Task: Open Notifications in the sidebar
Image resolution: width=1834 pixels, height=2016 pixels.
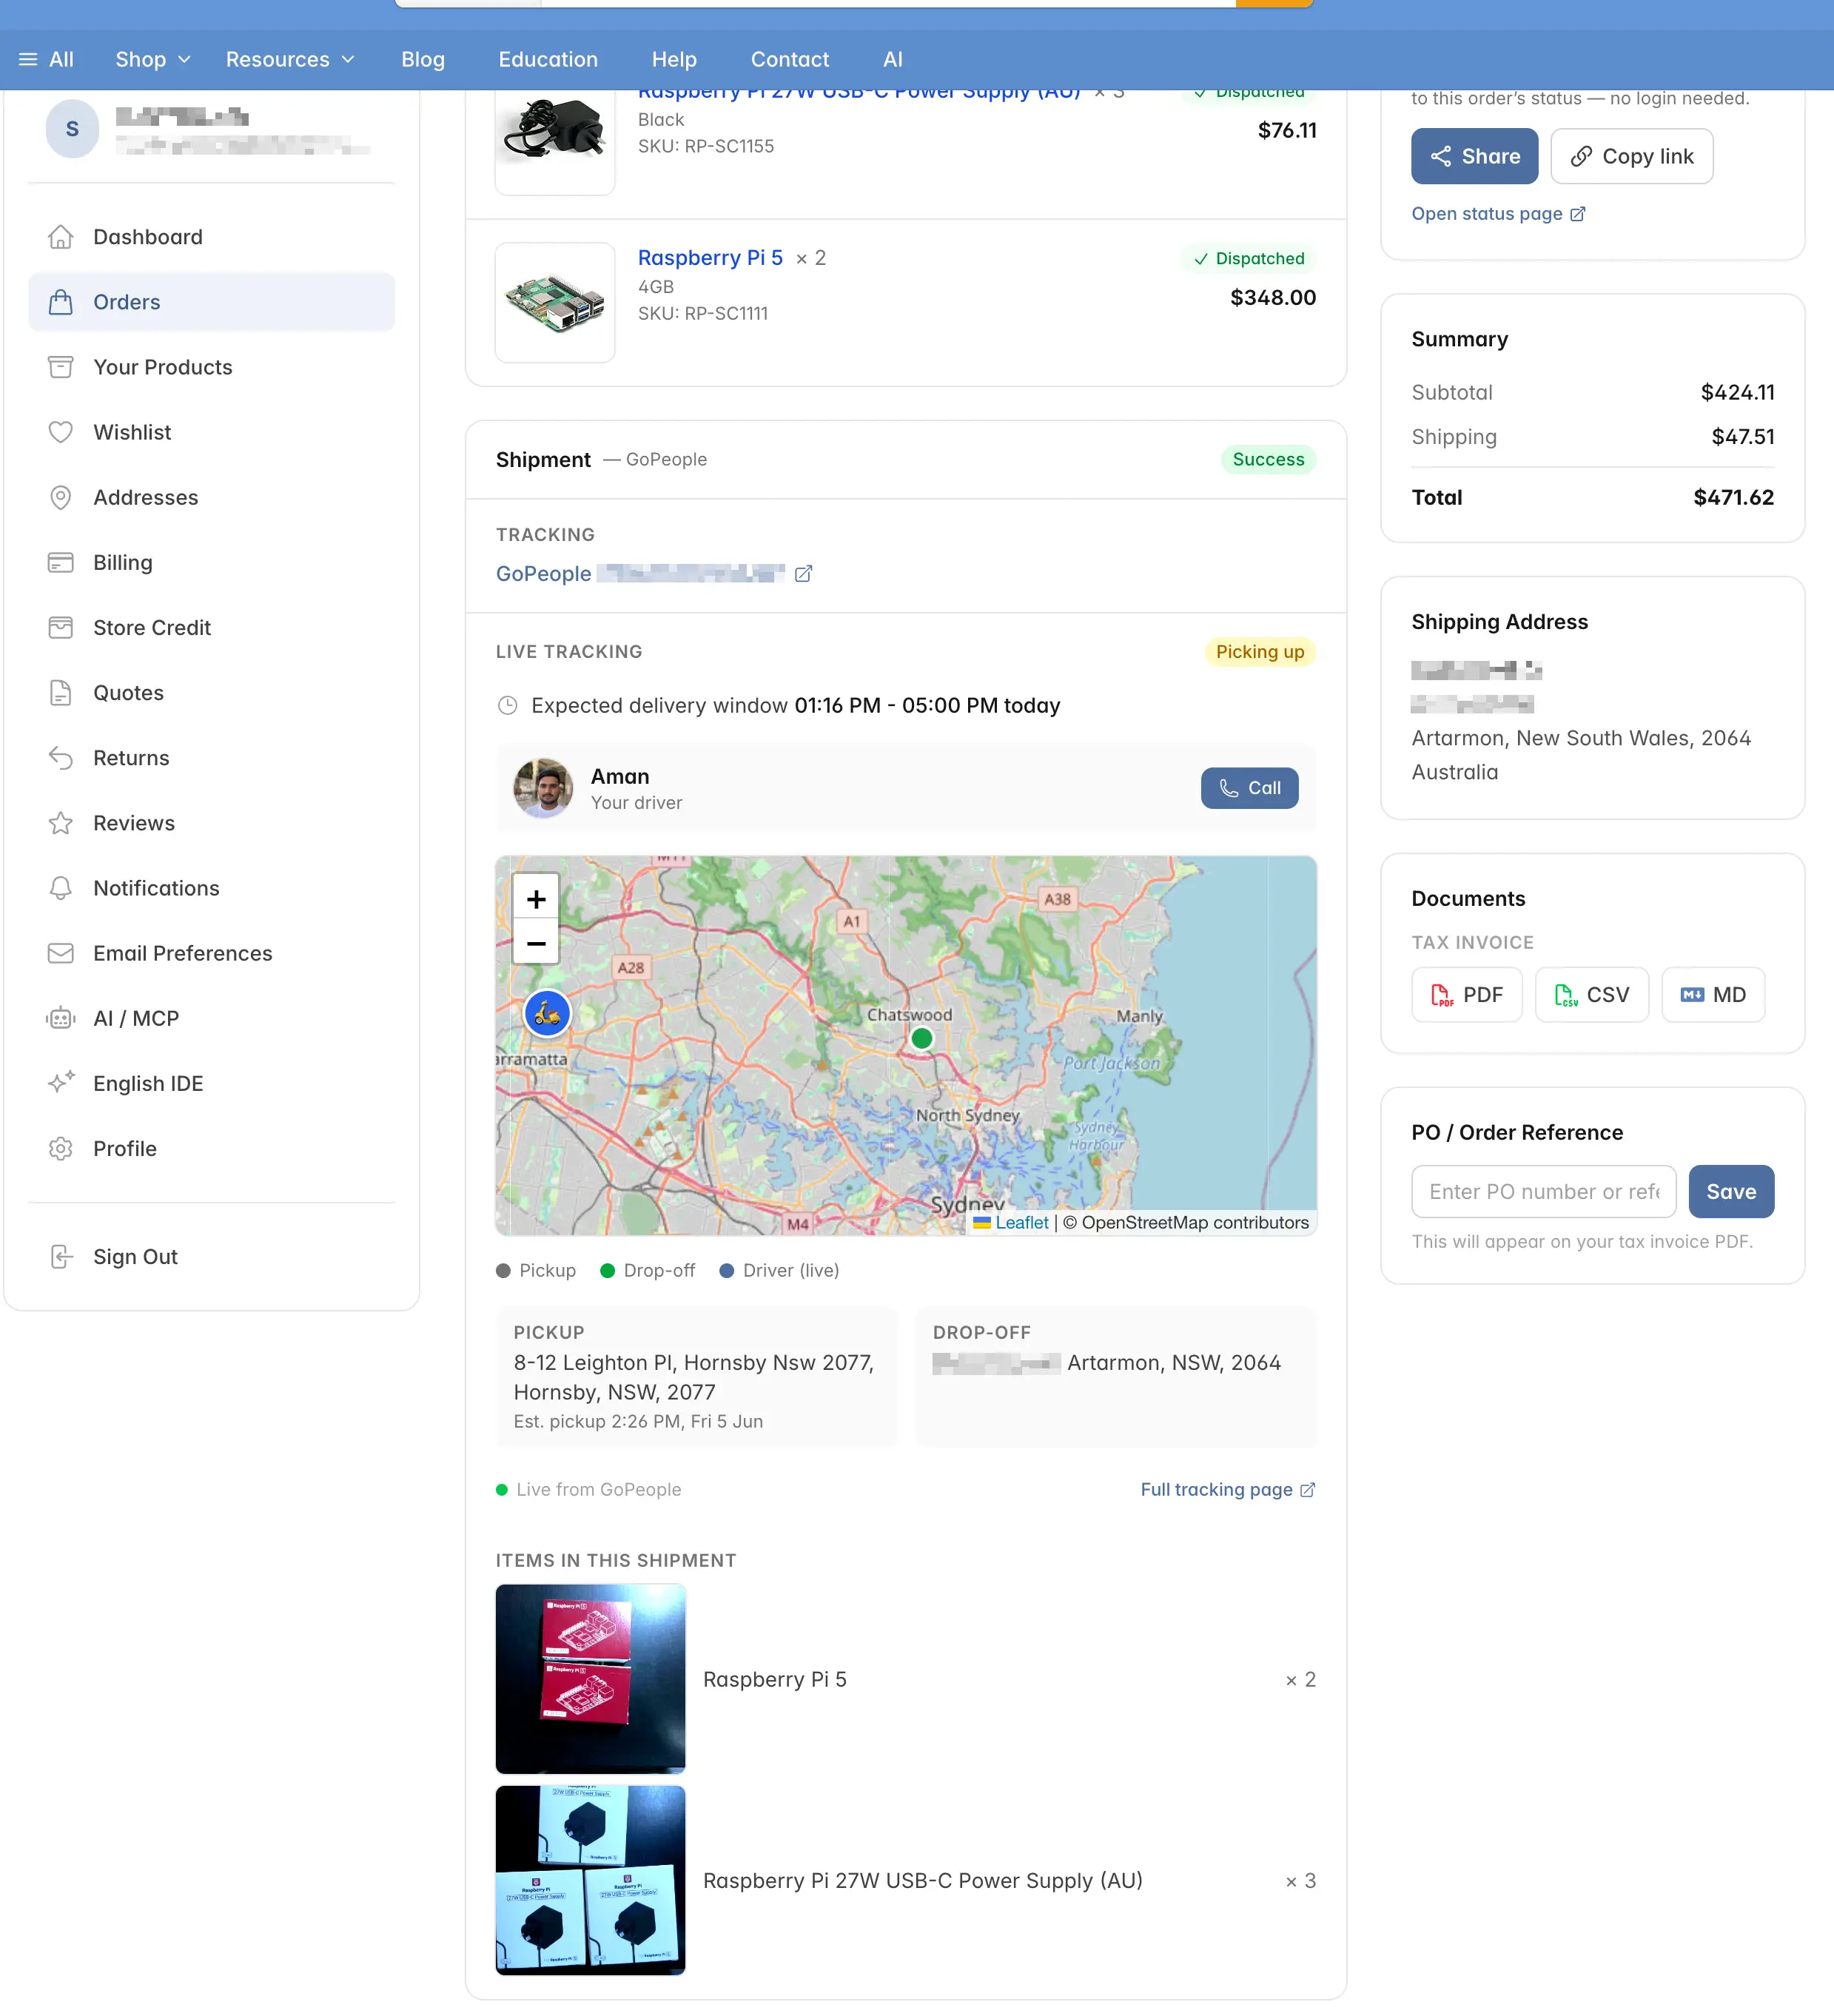Action: [x=211, y=888]
